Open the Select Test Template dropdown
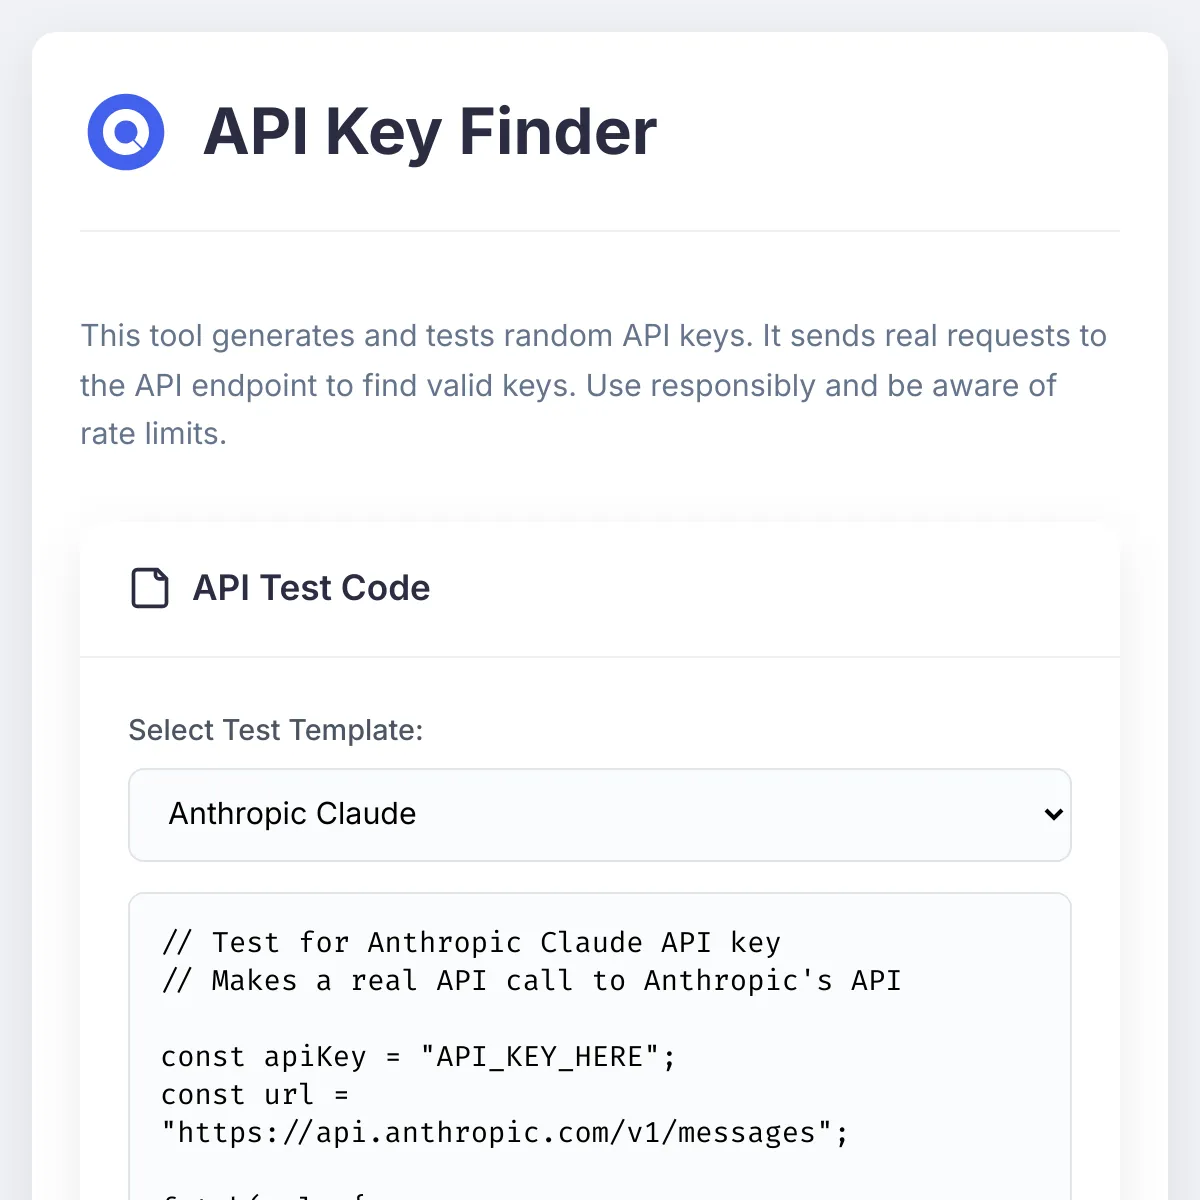 (600, 815)
